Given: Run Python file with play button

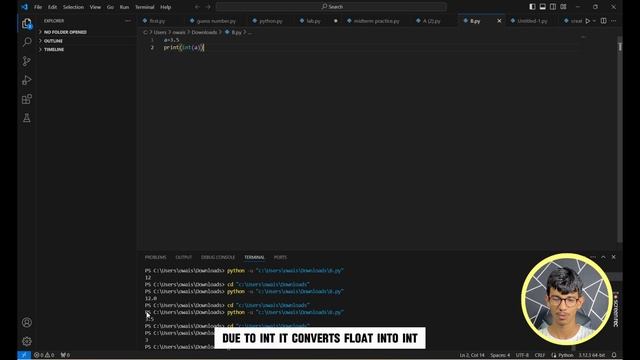Looking at the screenshot, I should (x=588, y=21).
